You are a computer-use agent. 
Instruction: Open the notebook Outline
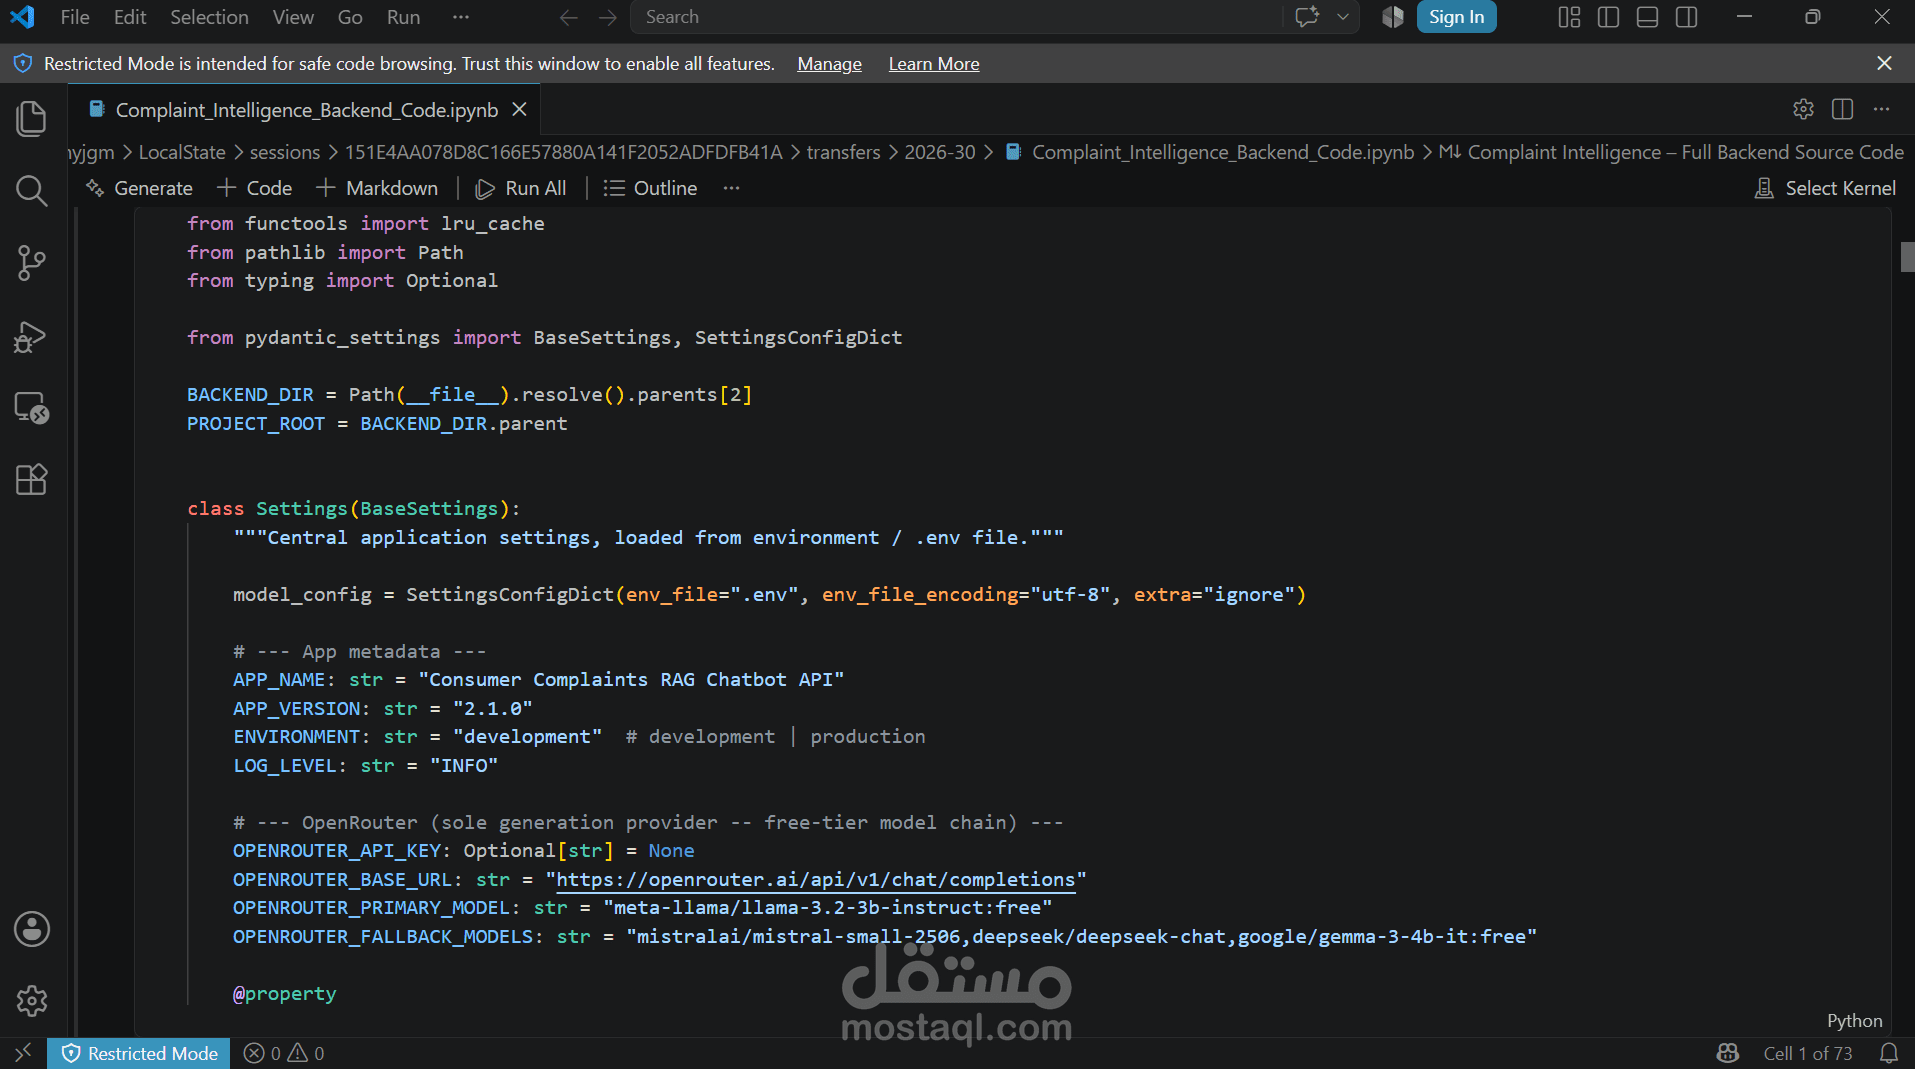[650, 188]
